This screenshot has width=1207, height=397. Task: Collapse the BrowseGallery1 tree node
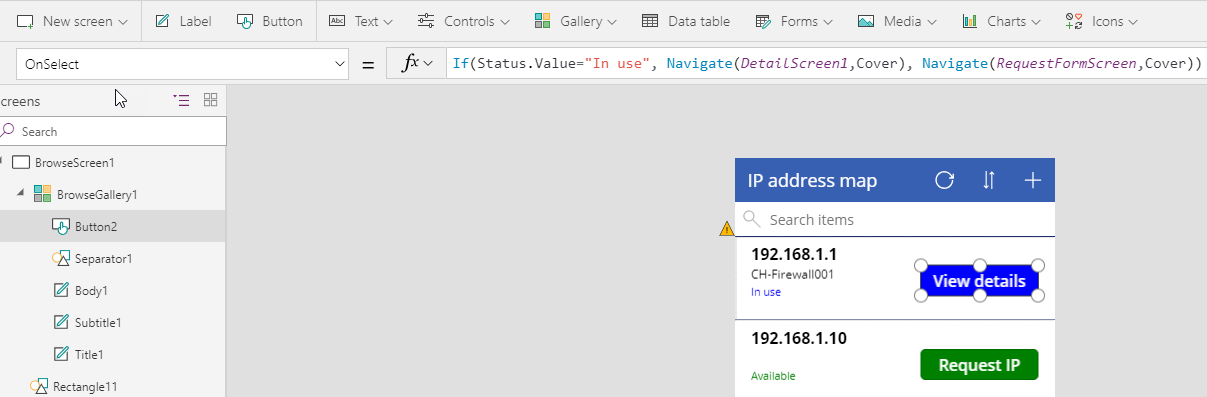click(x=21, y=194)
